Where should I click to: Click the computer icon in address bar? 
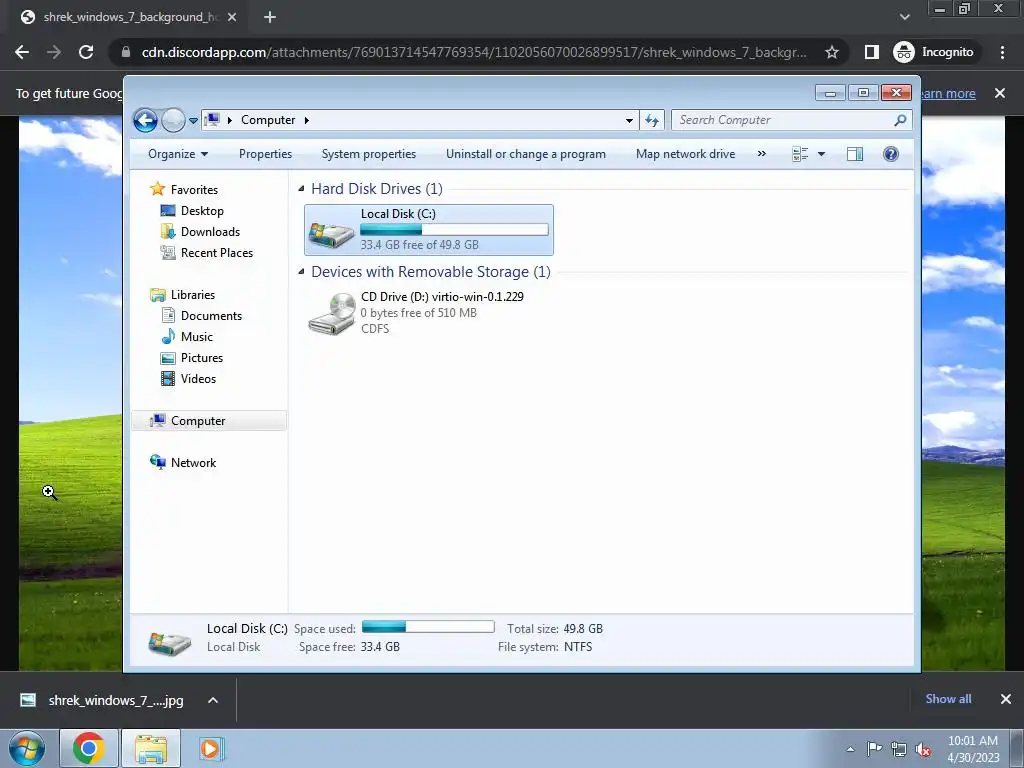(x=212, y=120)
